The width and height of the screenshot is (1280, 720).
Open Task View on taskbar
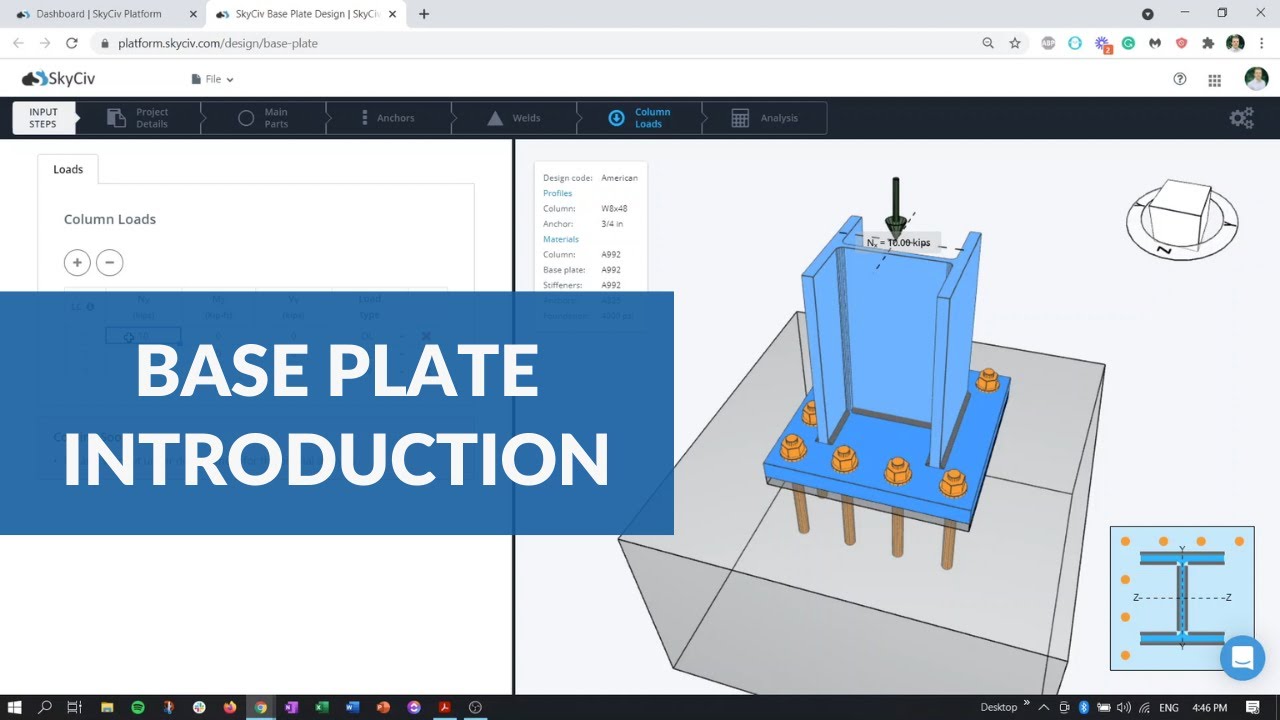[x=74, y=707]
